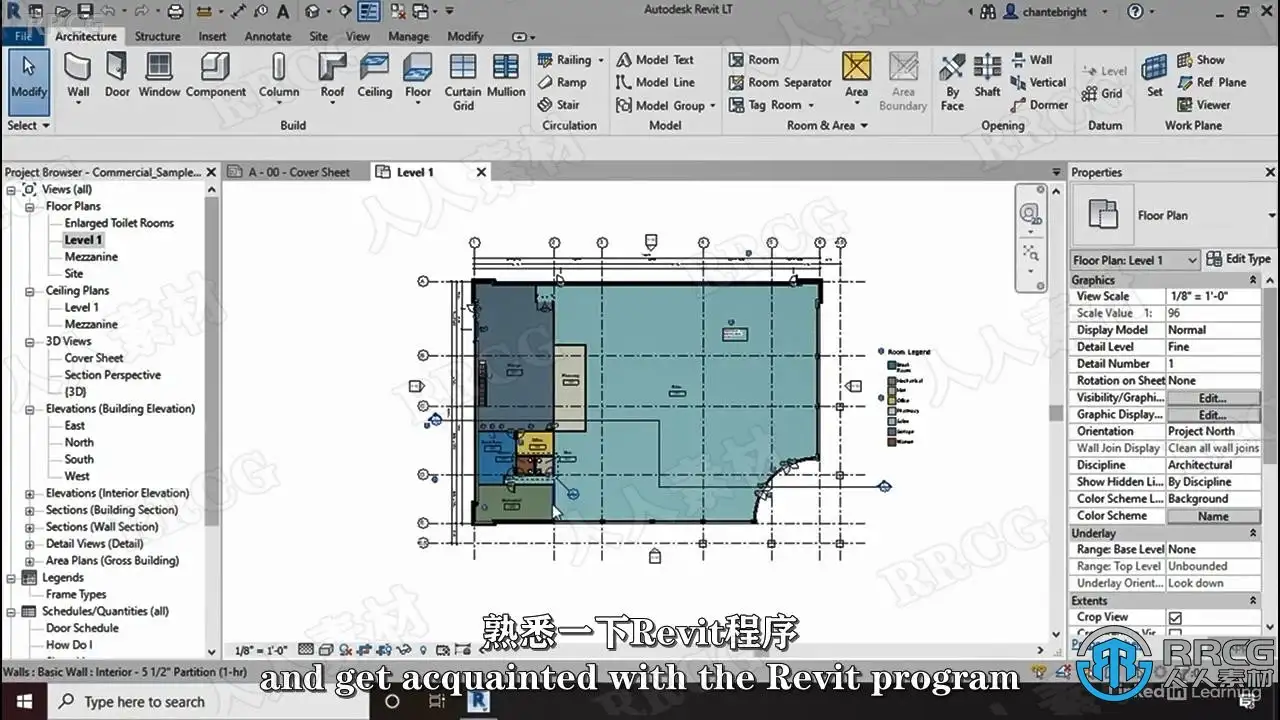Select the Dormer opening tool

1039,105
